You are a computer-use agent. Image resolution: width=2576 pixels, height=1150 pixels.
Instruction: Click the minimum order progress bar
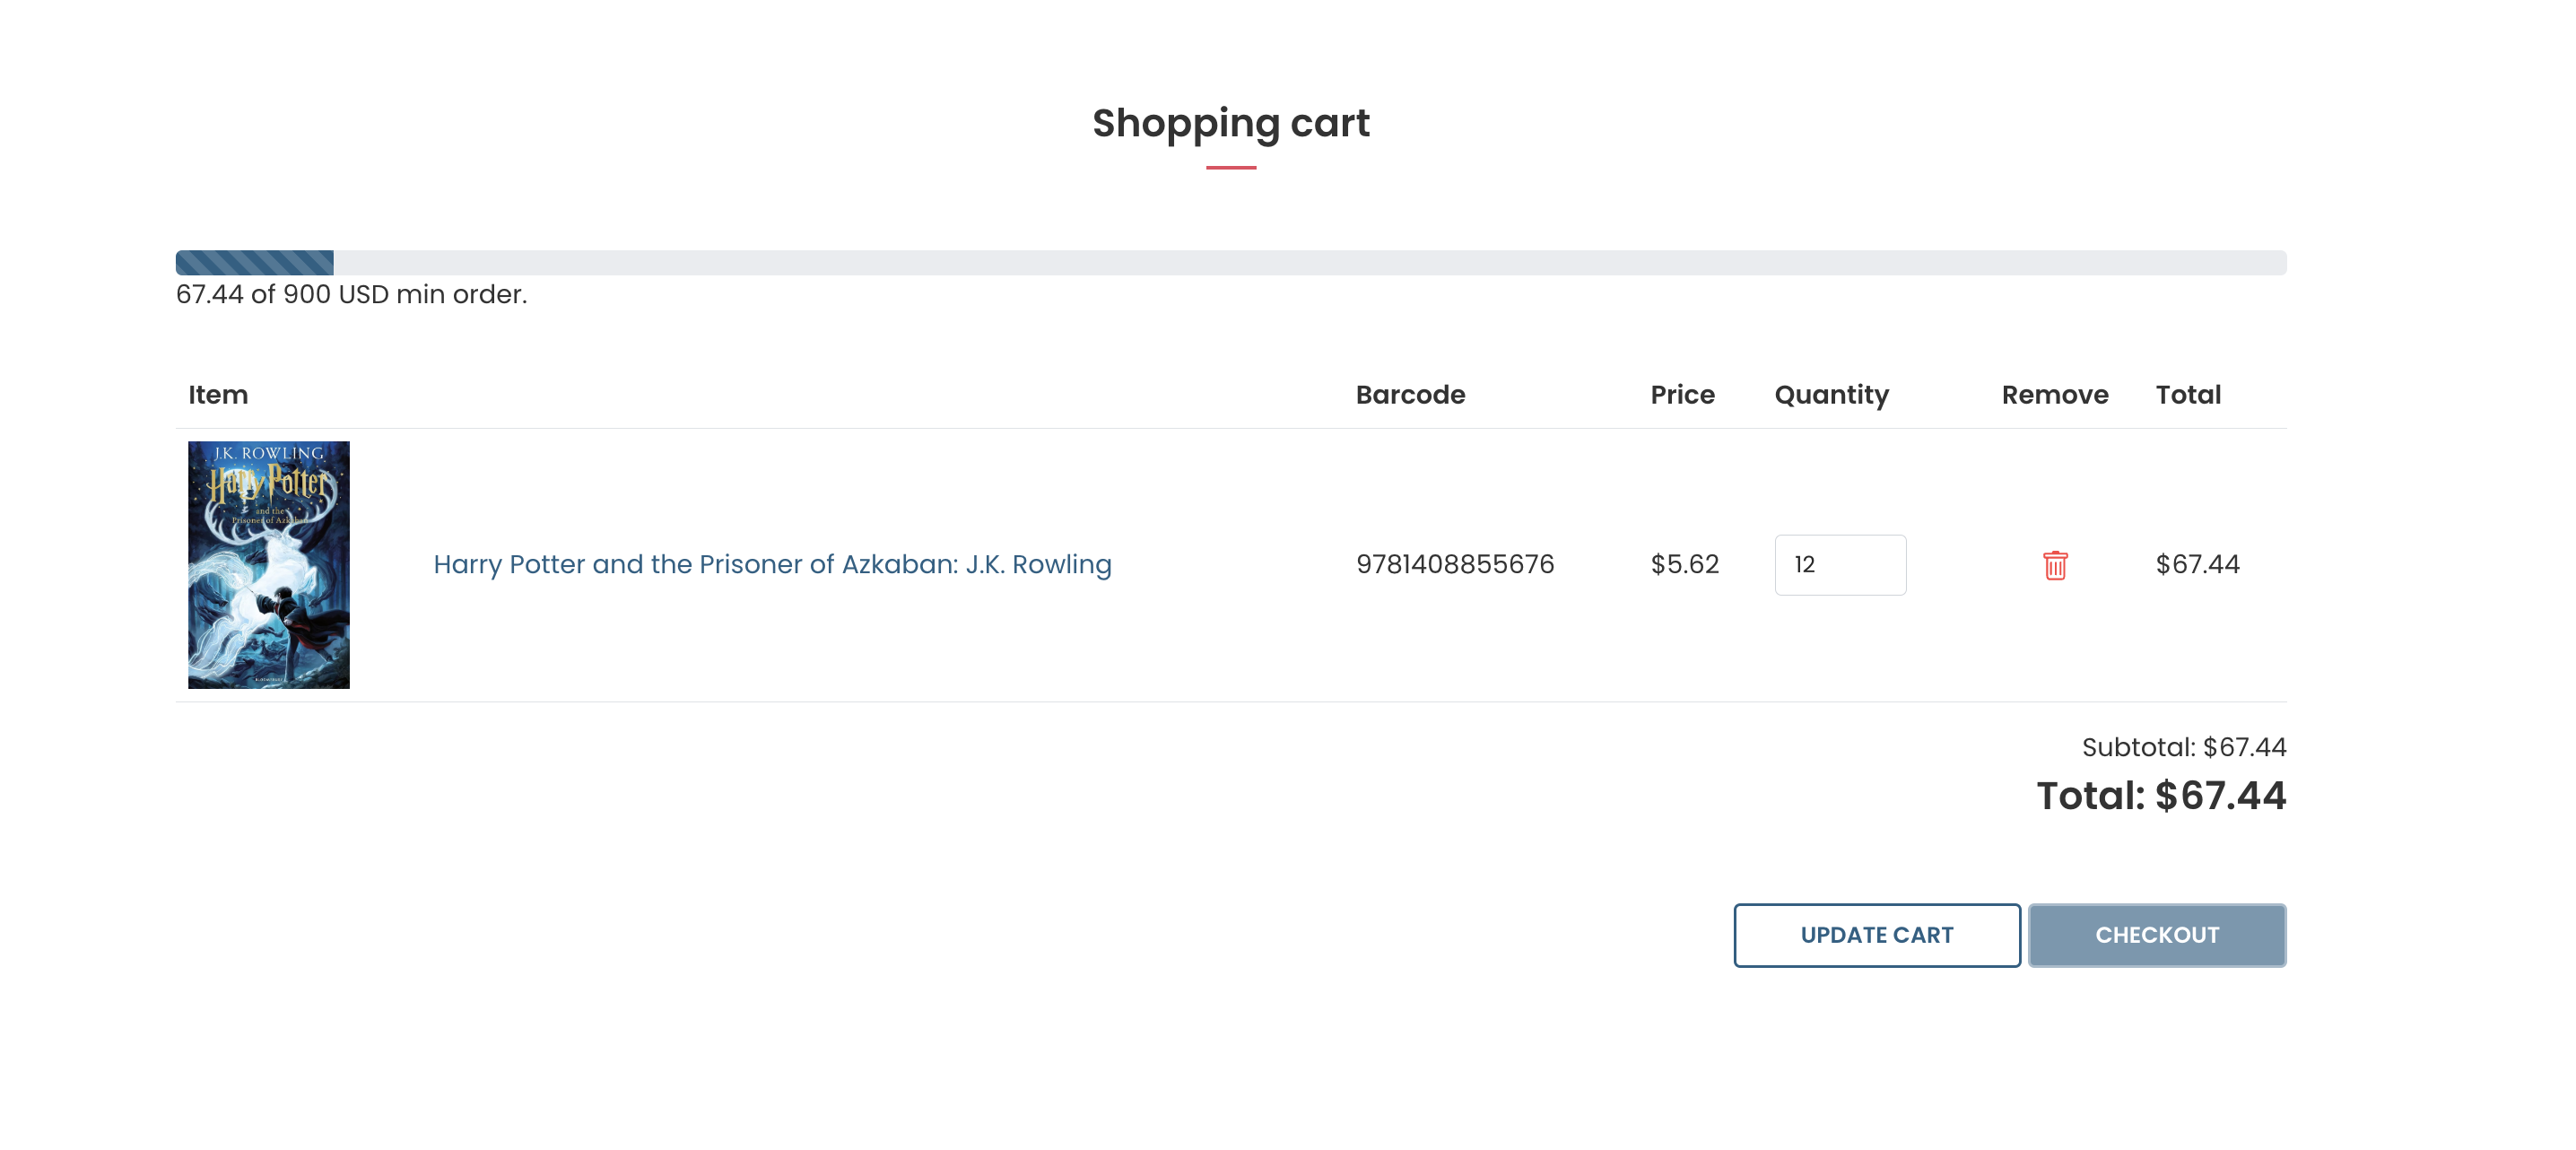tap(1230, 262)
